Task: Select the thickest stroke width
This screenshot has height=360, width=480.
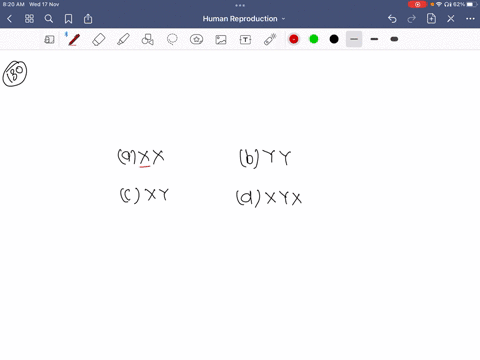Action: click(394, 39)
